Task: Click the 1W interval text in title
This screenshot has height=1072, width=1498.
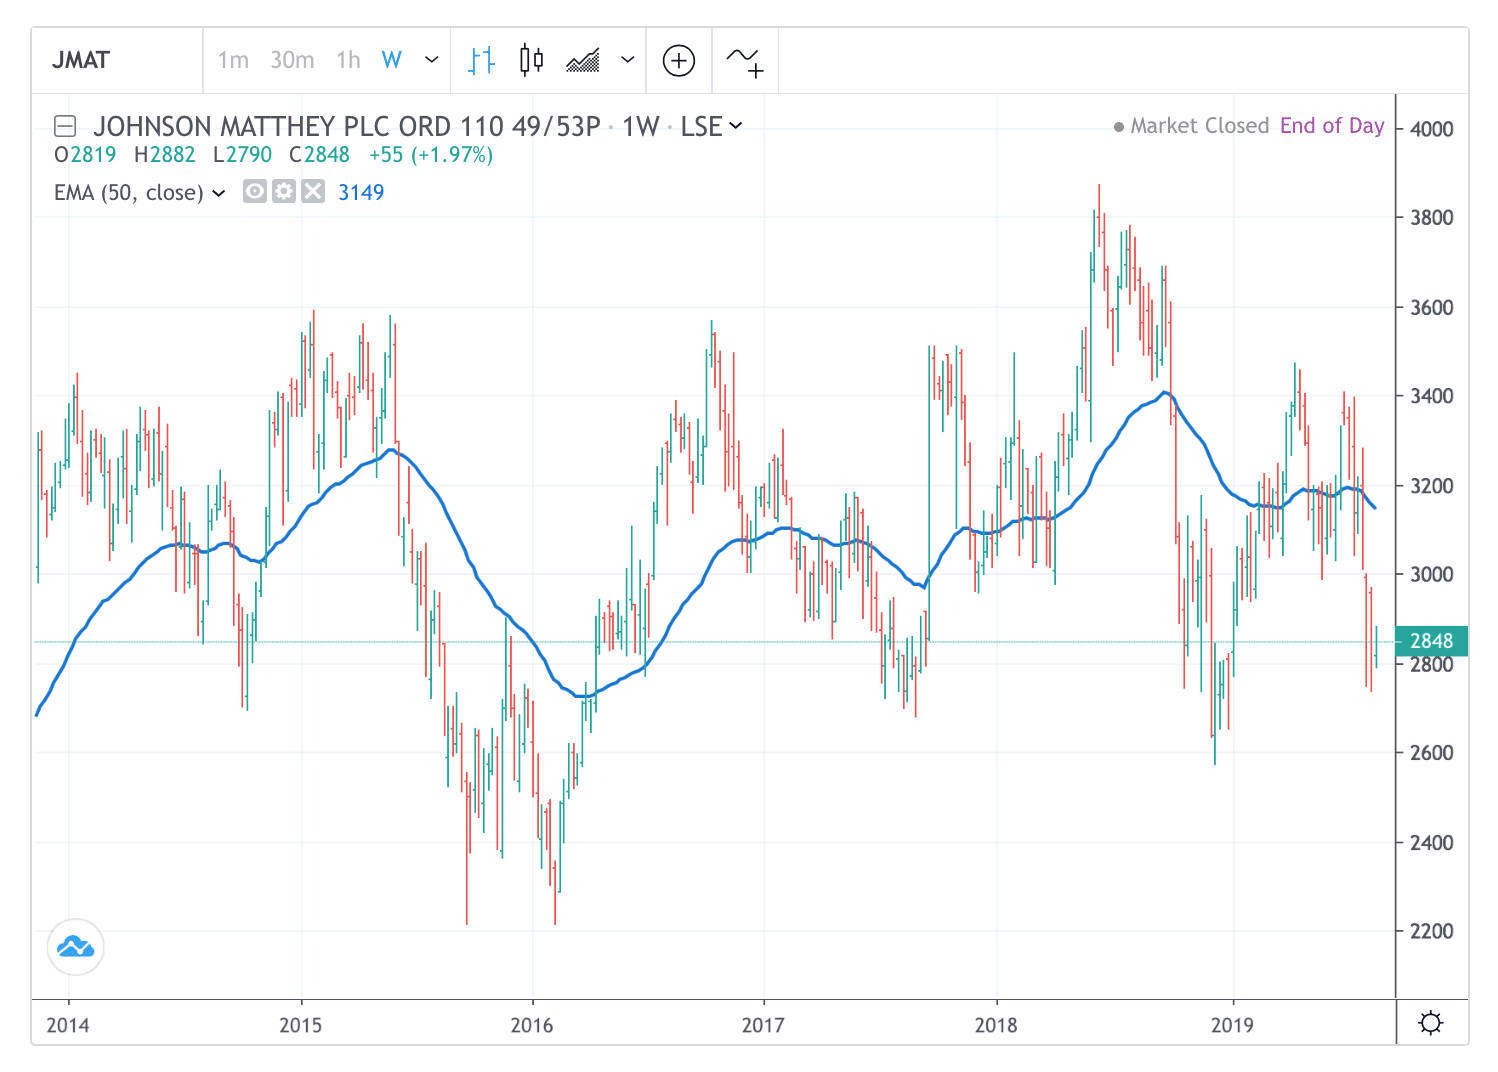Action: pos(641,126)
